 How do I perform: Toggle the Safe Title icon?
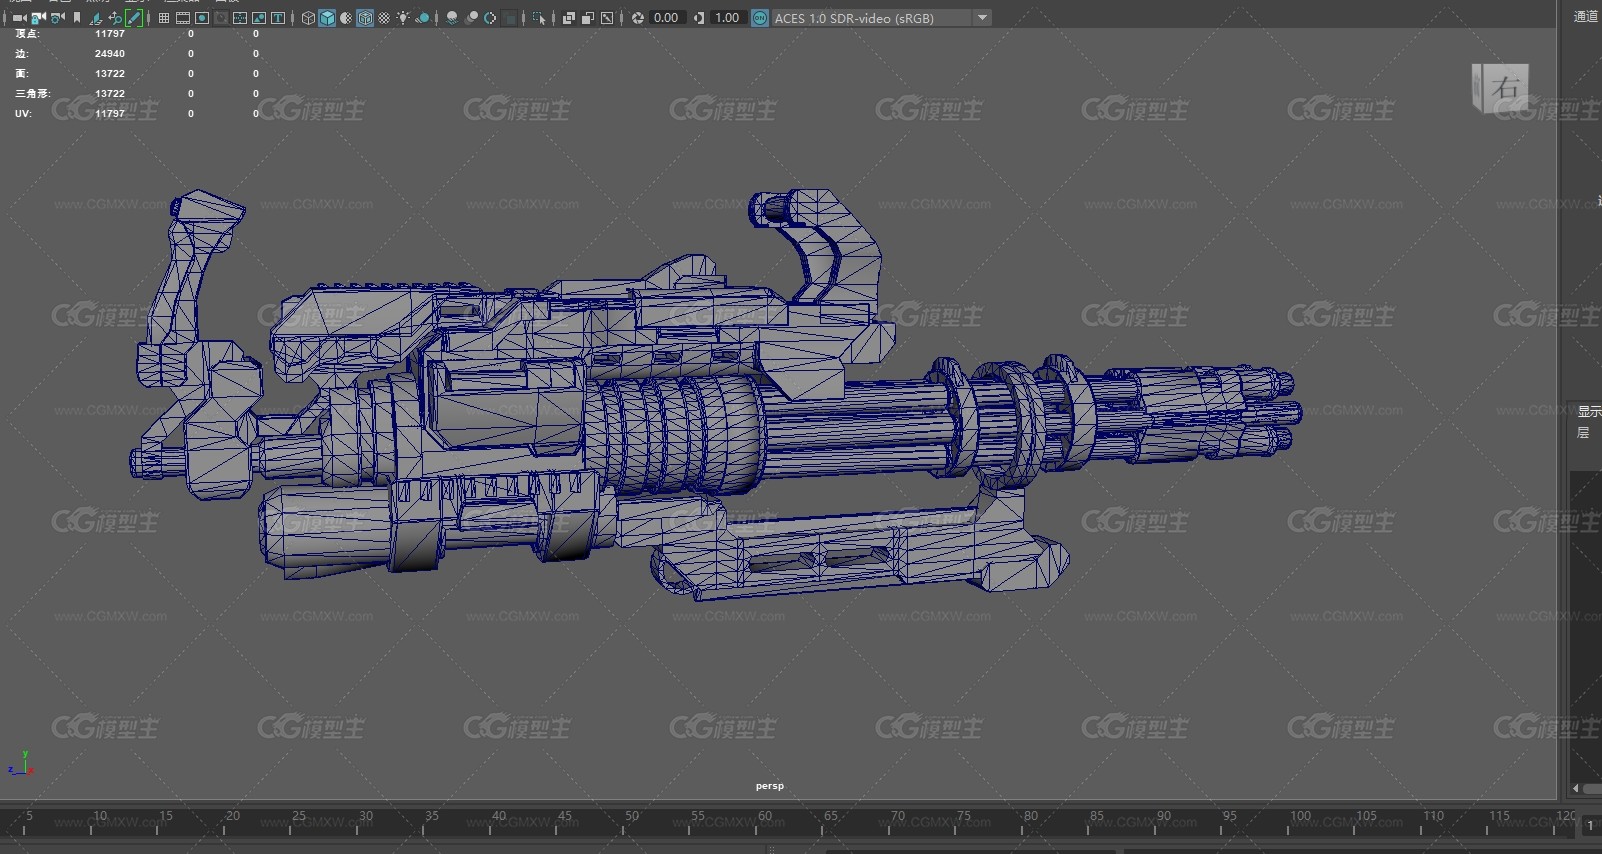pyautogui.click(x=278, y=18)
